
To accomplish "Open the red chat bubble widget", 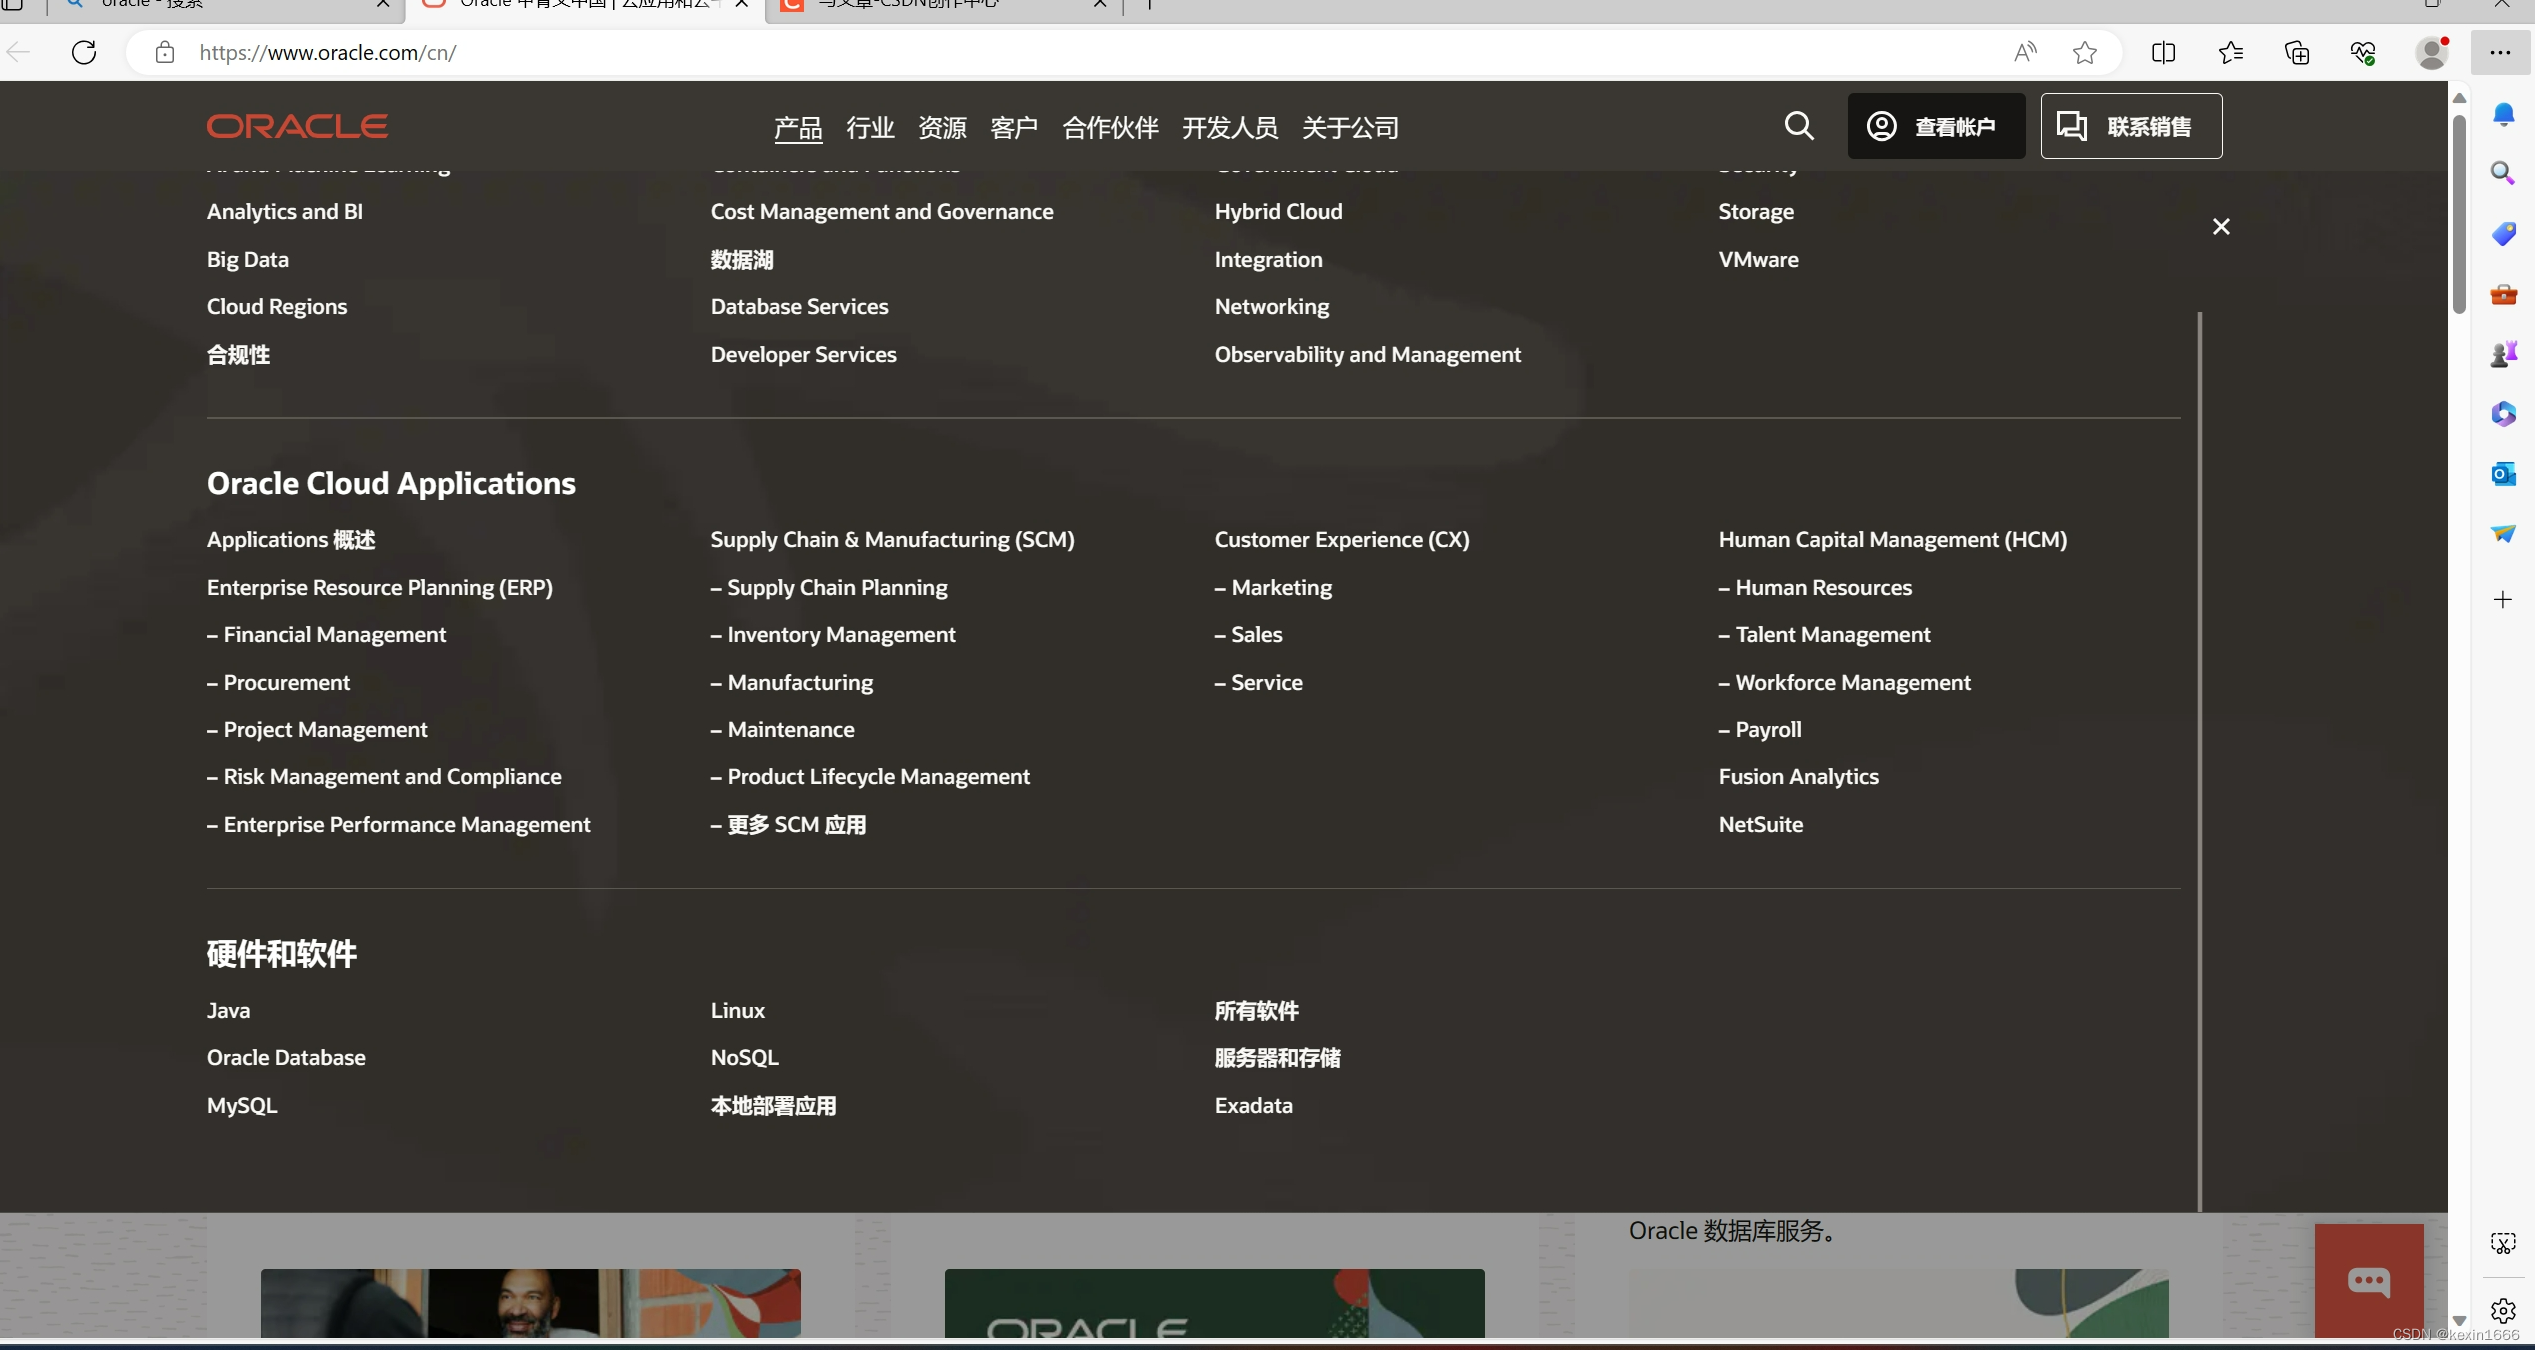I will (x=2369, y=1280).
